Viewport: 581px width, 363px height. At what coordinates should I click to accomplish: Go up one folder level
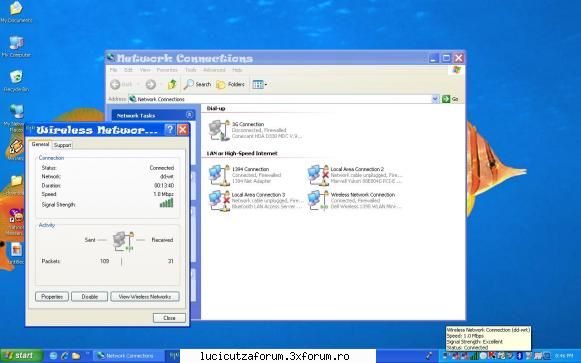click(x=172, y=84)
